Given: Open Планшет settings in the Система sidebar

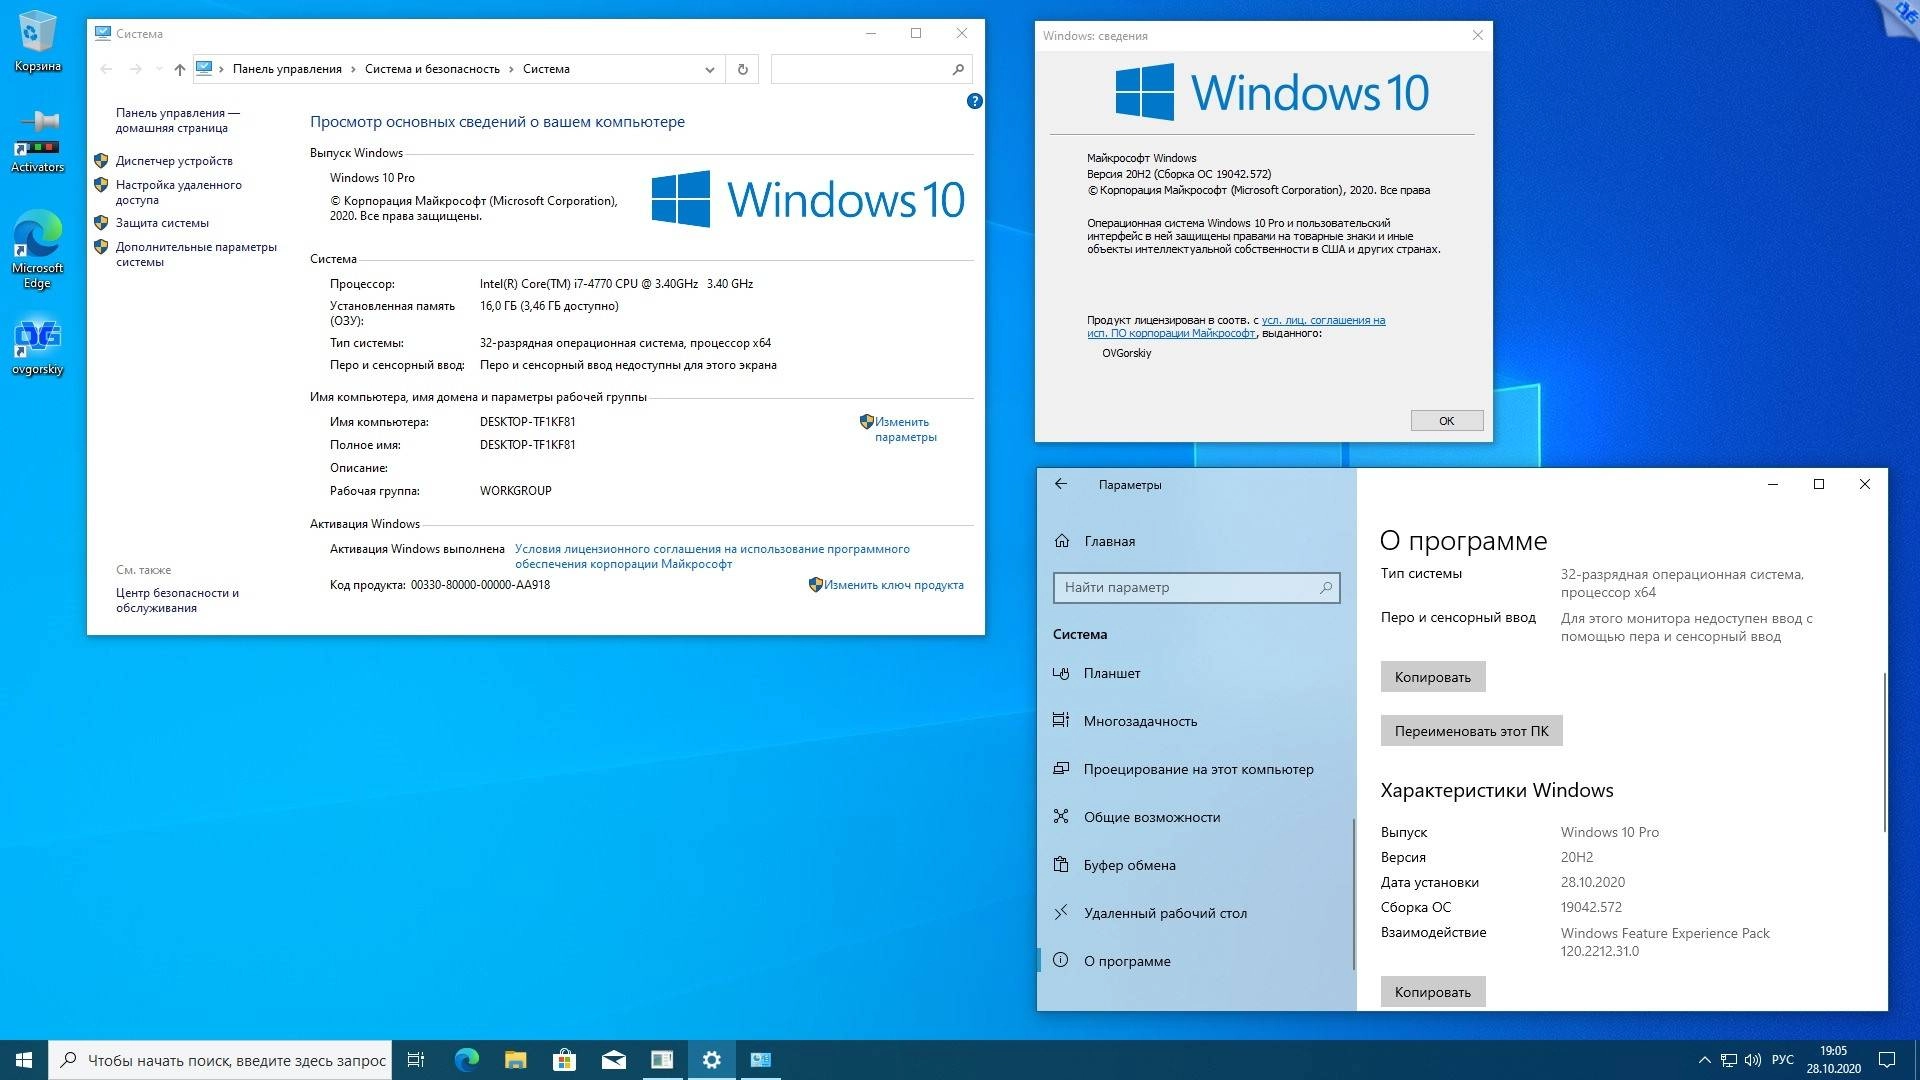Looking at the screenshot, I should (1111, 673).
